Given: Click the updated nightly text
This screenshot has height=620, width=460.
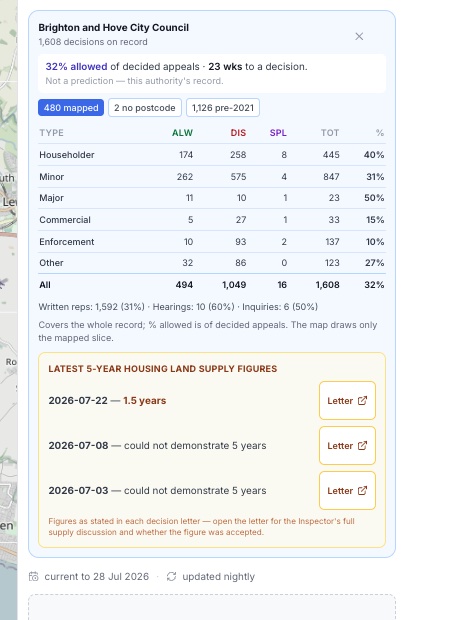Looking at the screenshot, I should point(218,577).
